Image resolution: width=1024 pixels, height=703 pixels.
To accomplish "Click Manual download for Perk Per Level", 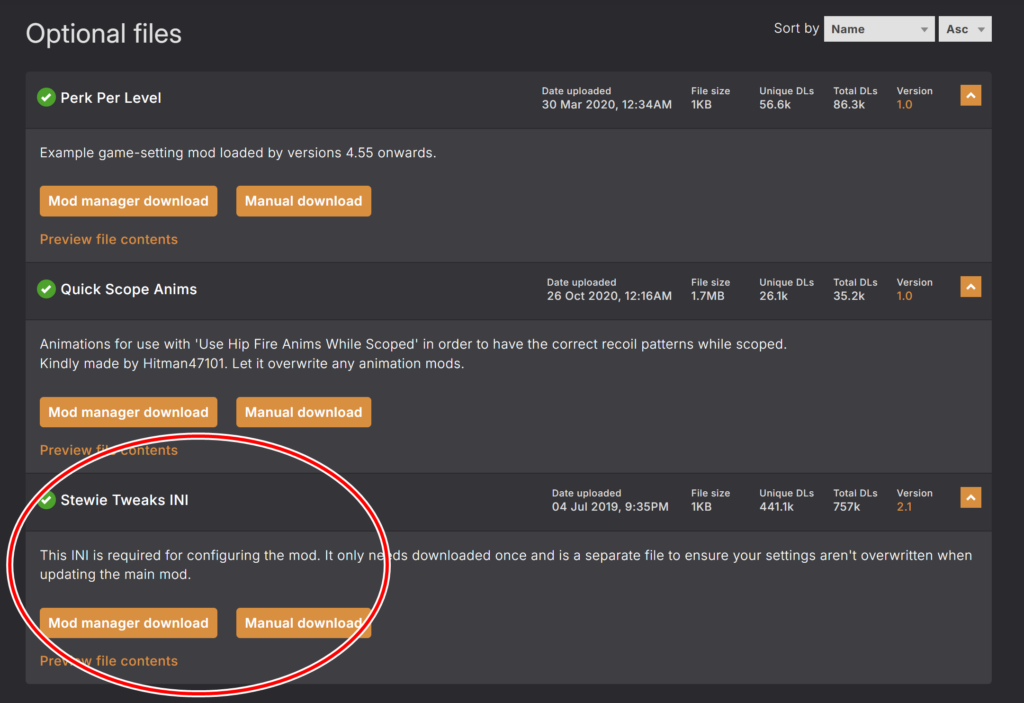I will tap(303, 201).
